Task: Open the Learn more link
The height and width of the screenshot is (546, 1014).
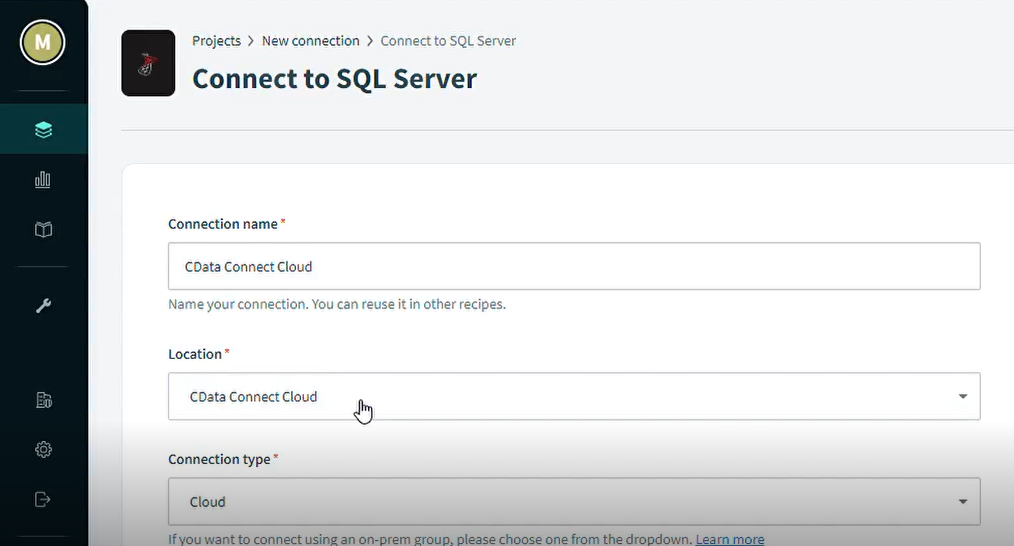Action: point(729,539)
